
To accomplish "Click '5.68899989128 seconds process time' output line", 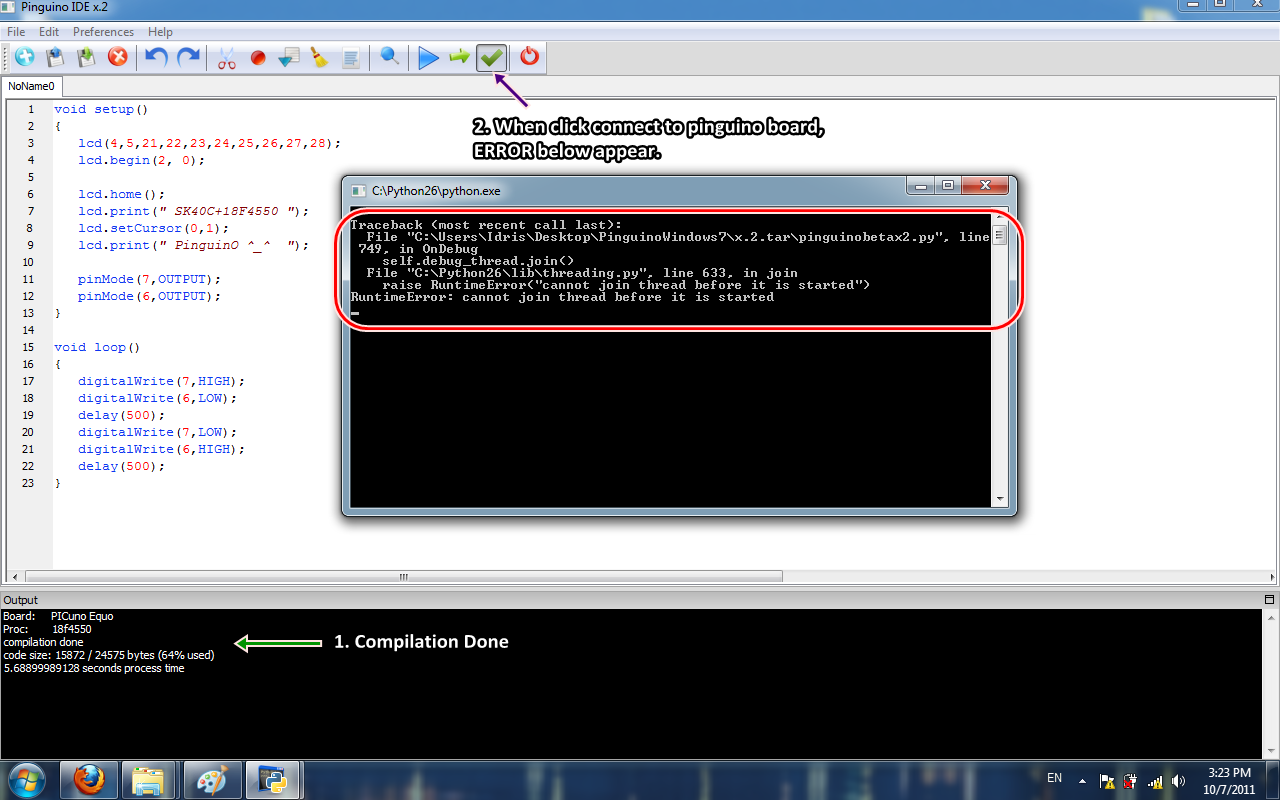I will point(94,668).
